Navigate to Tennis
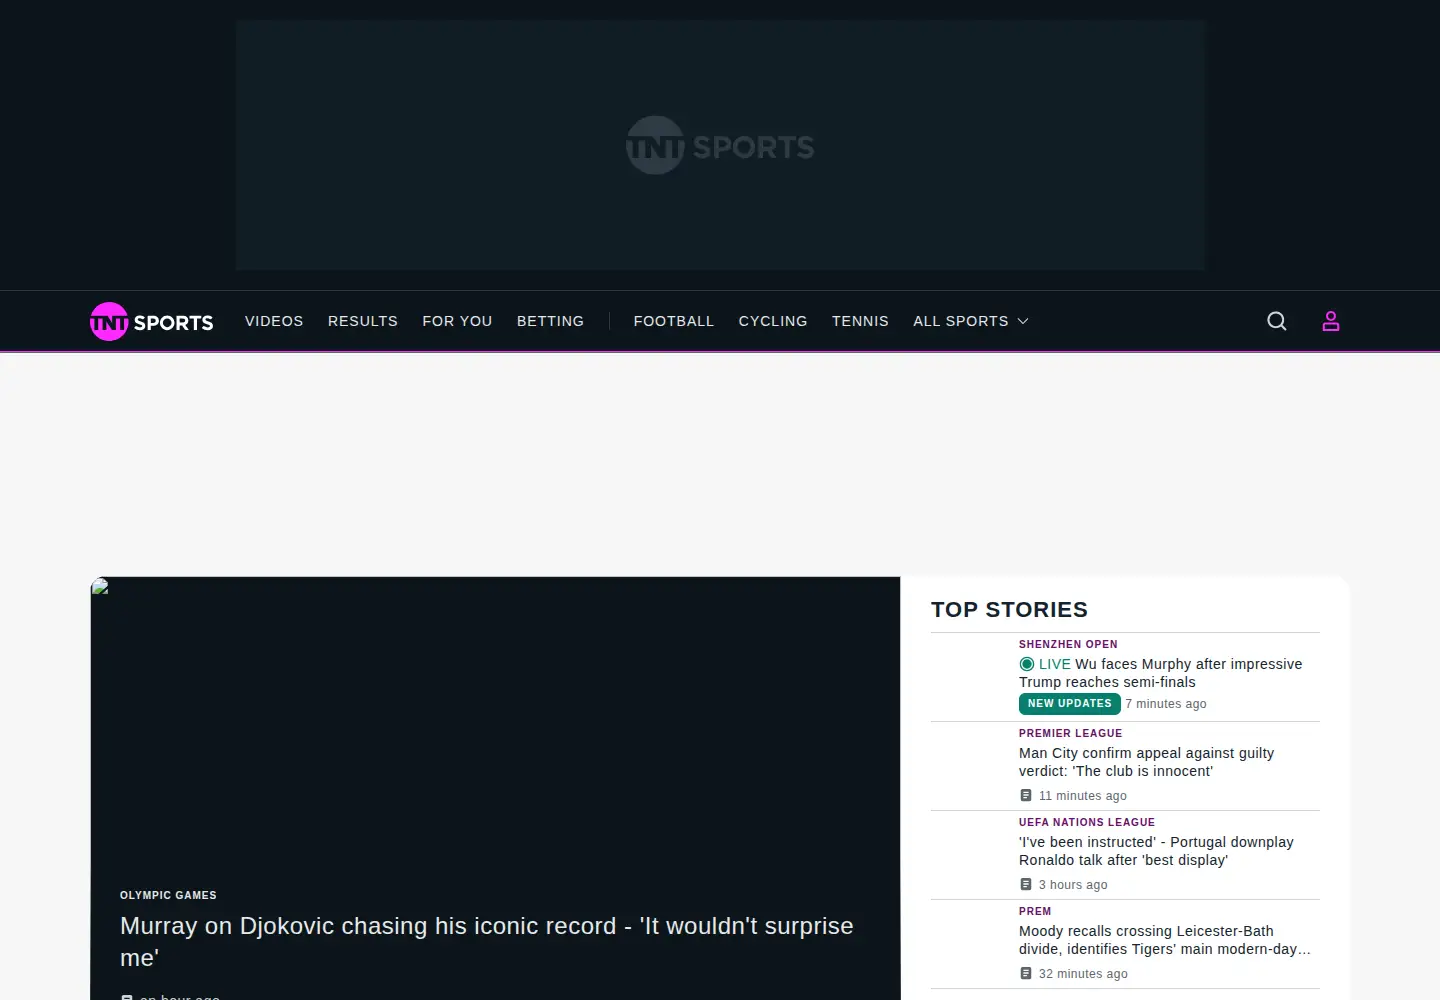Image resolution: width=1440 pixels, height=1000 pixels. pyautogui.click(x=860, y=321)
